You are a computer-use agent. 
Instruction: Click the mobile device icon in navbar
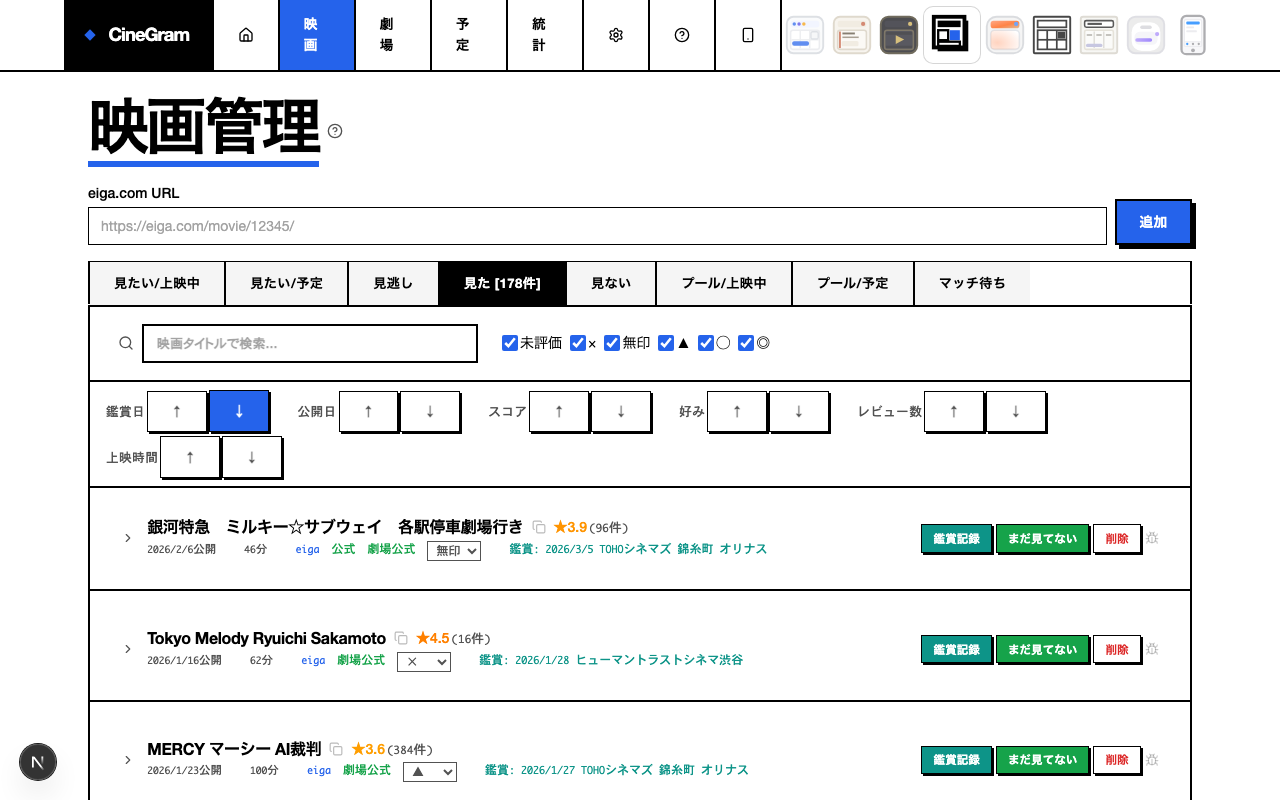(748, 35)
